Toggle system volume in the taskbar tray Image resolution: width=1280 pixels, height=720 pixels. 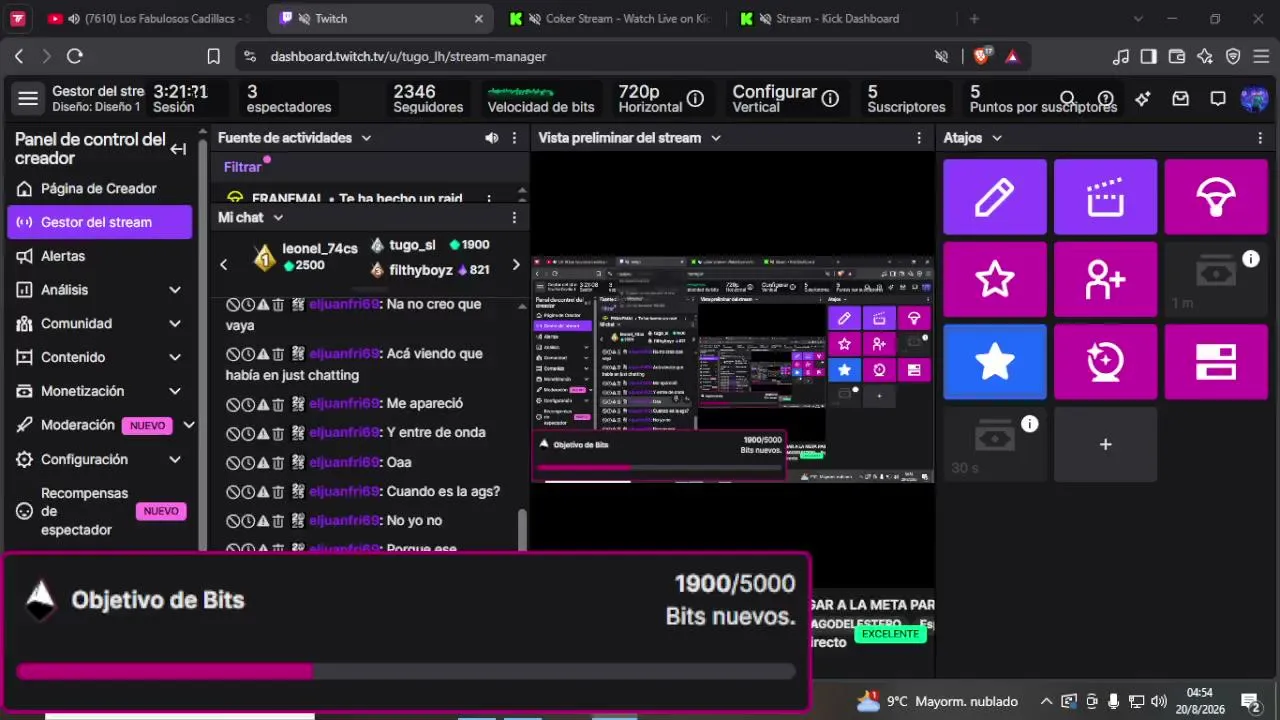pyautogui.click(x=1159, y=701)
